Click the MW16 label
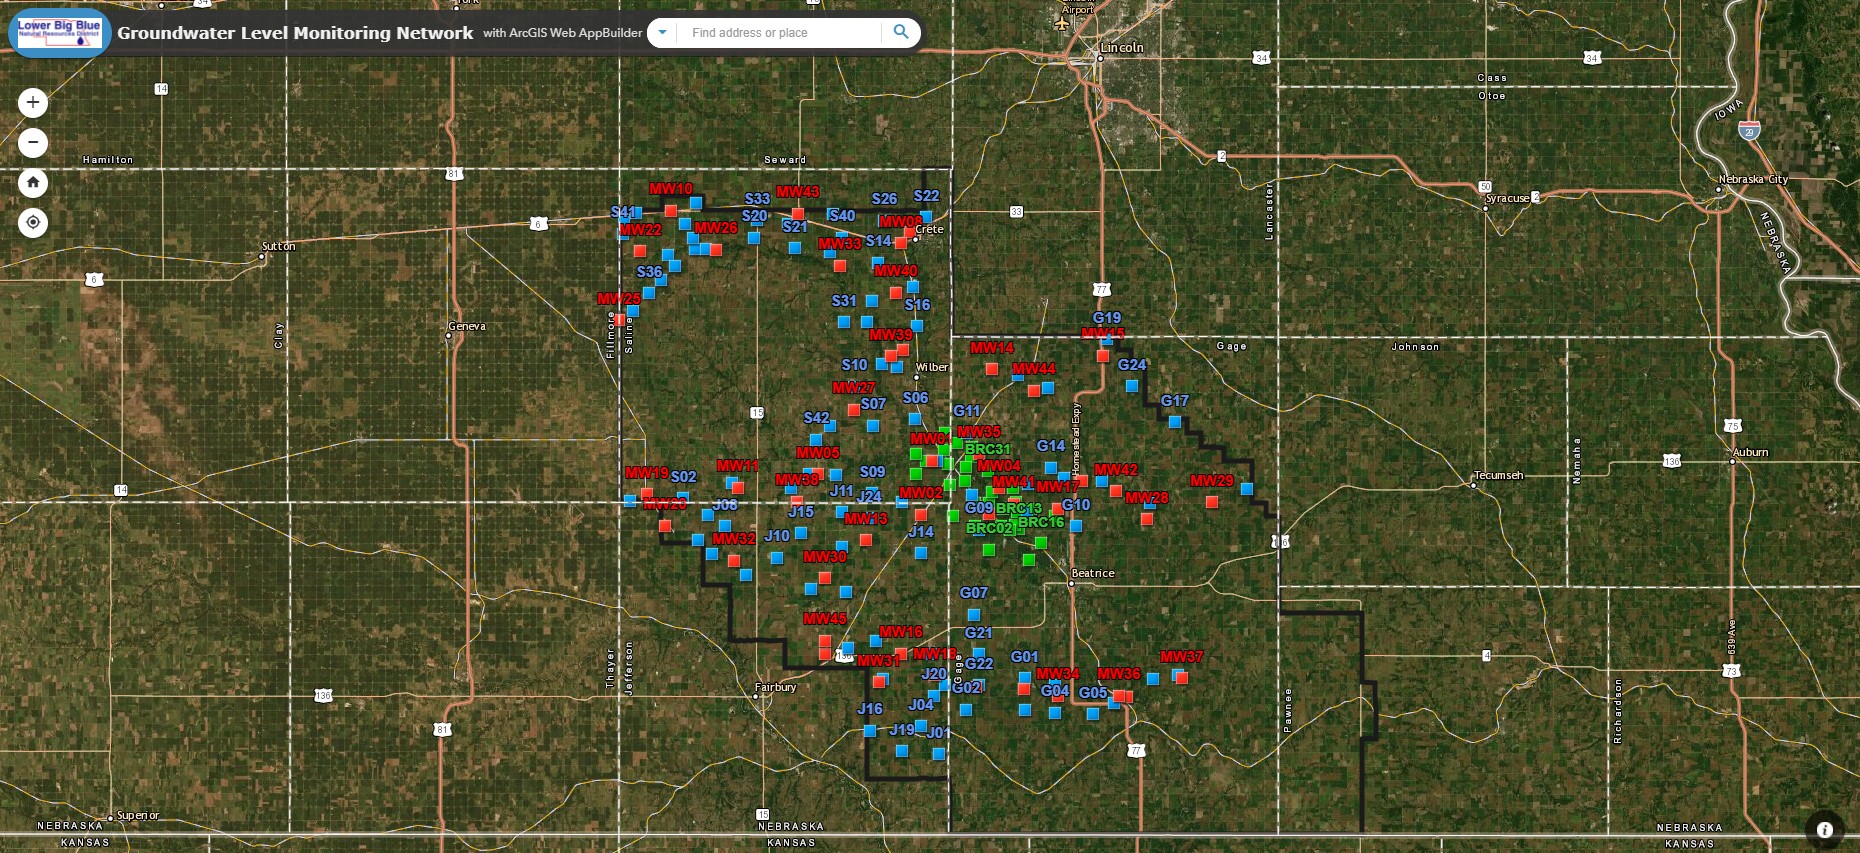Screen dimensions: 1860x853 [x=901, y=632]
